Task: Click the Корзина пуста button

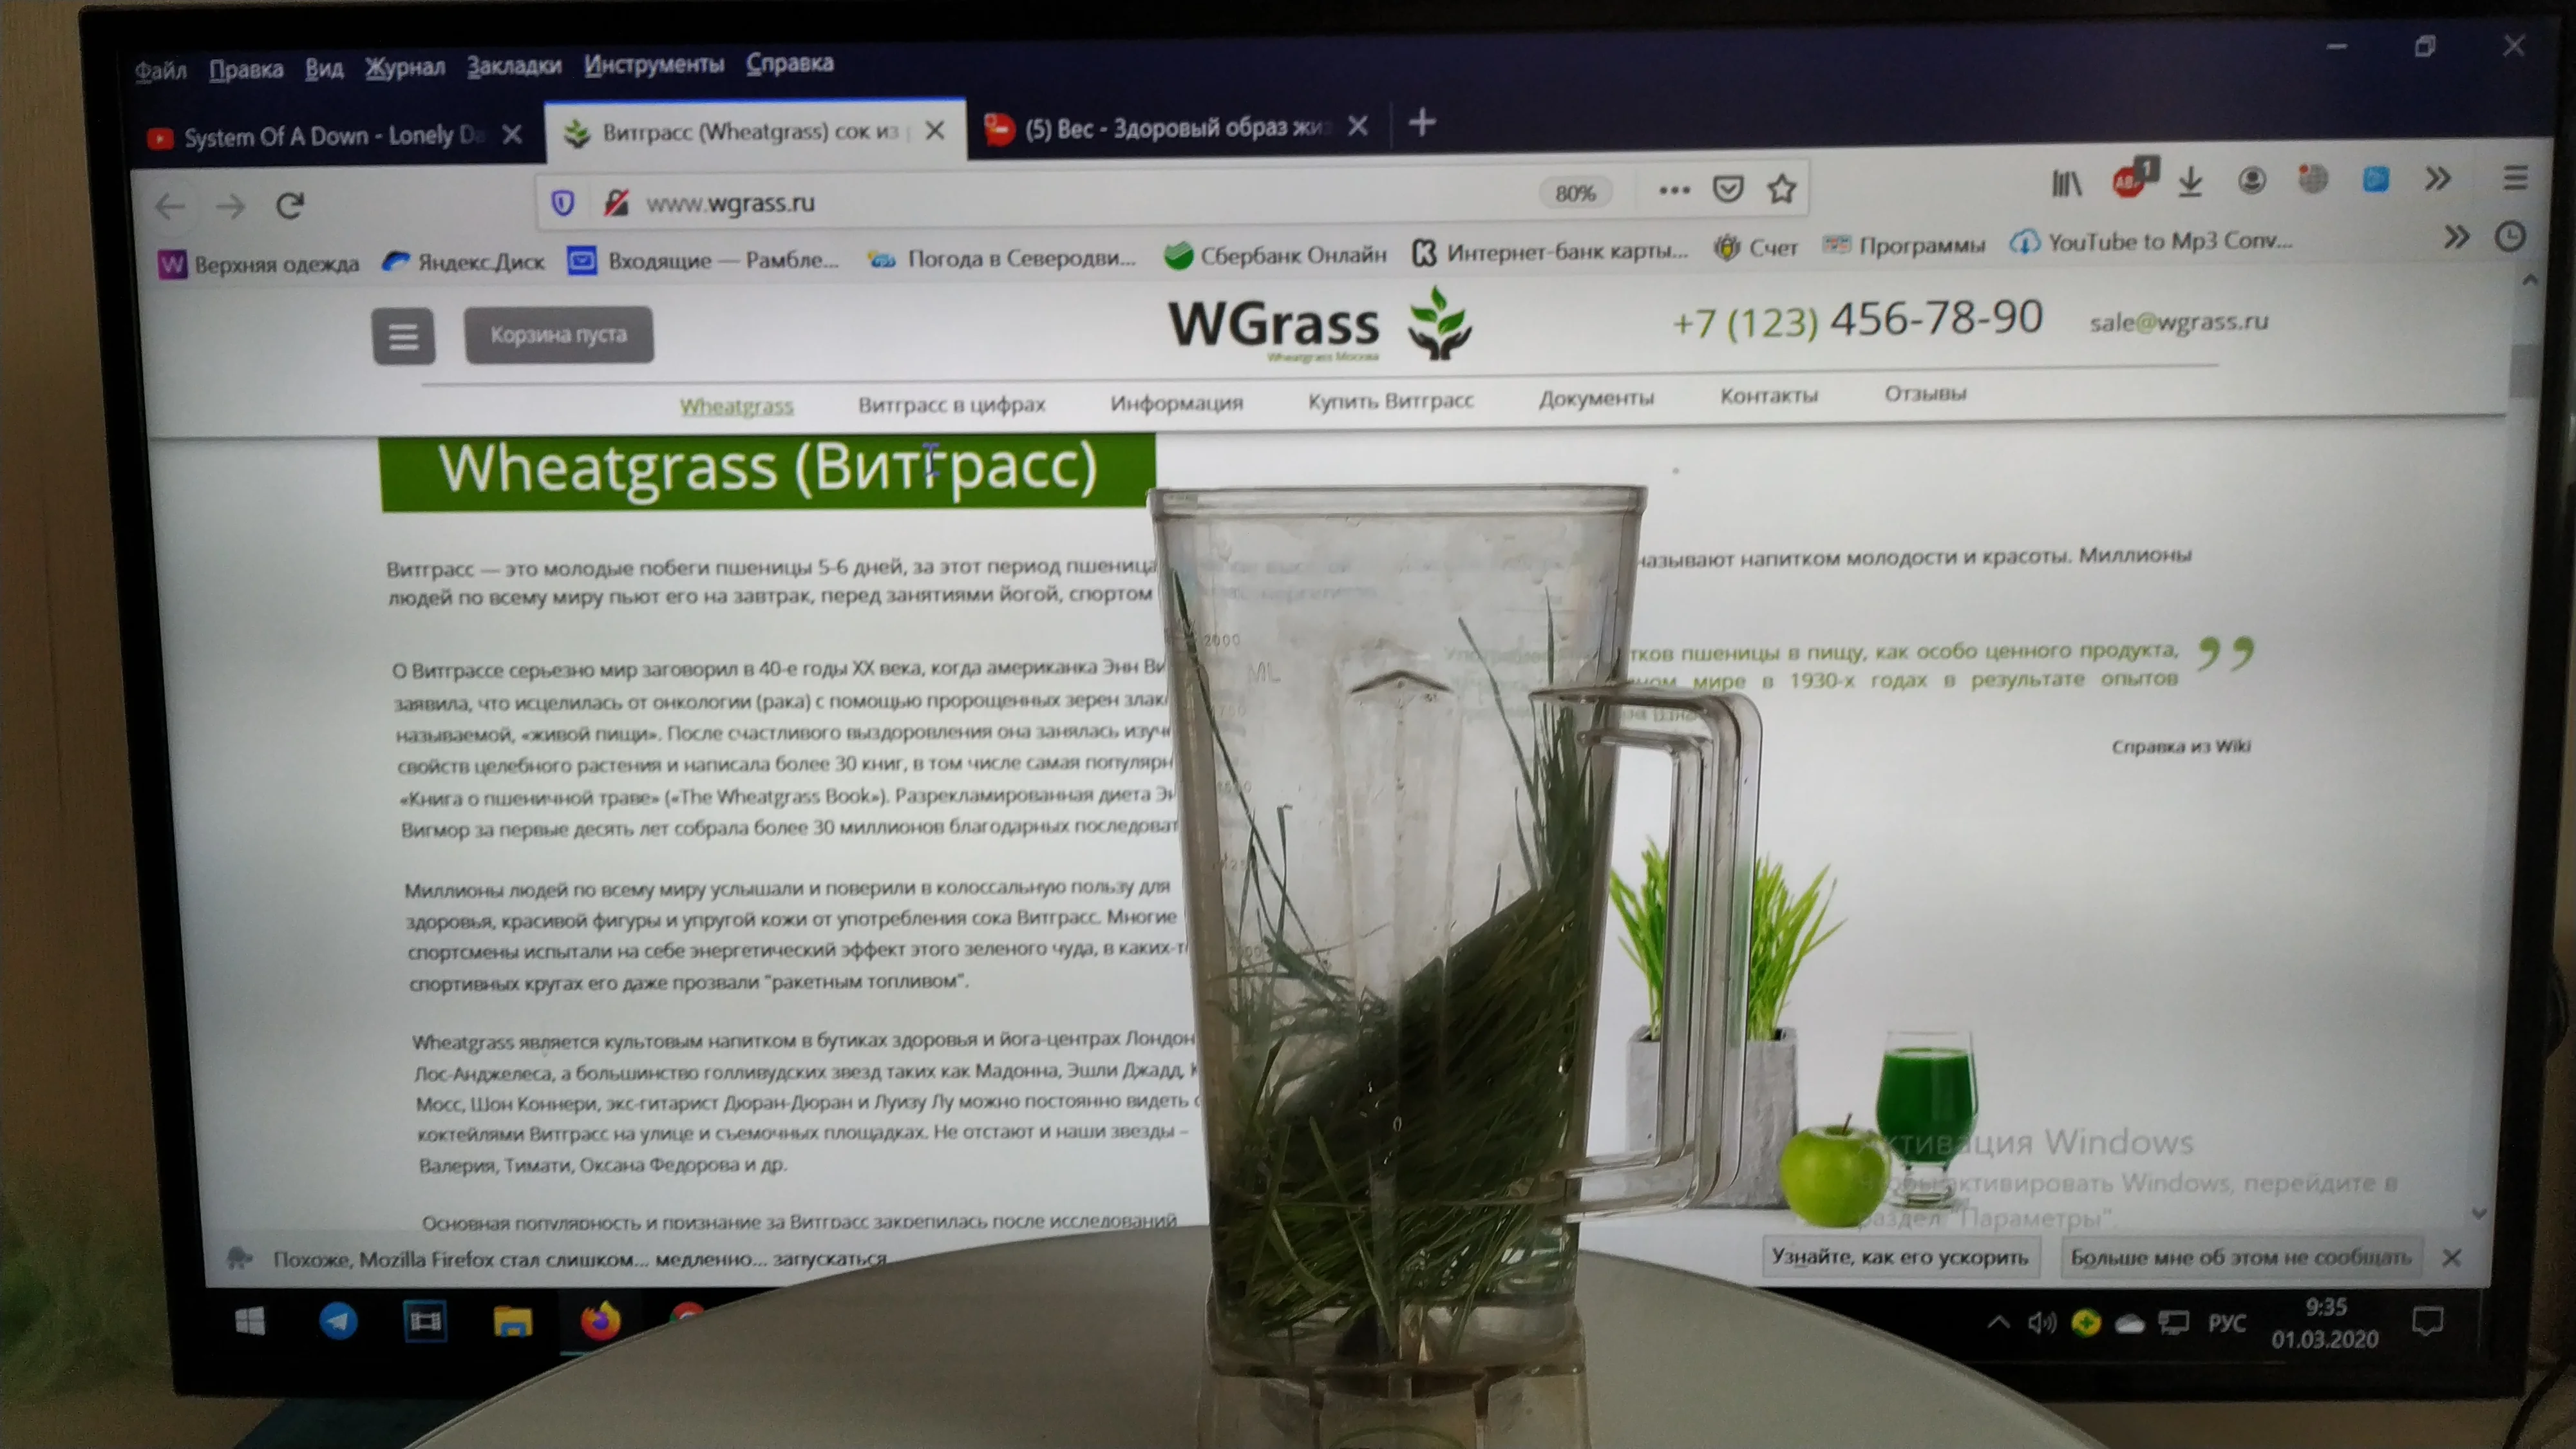Action: point(558,335)
